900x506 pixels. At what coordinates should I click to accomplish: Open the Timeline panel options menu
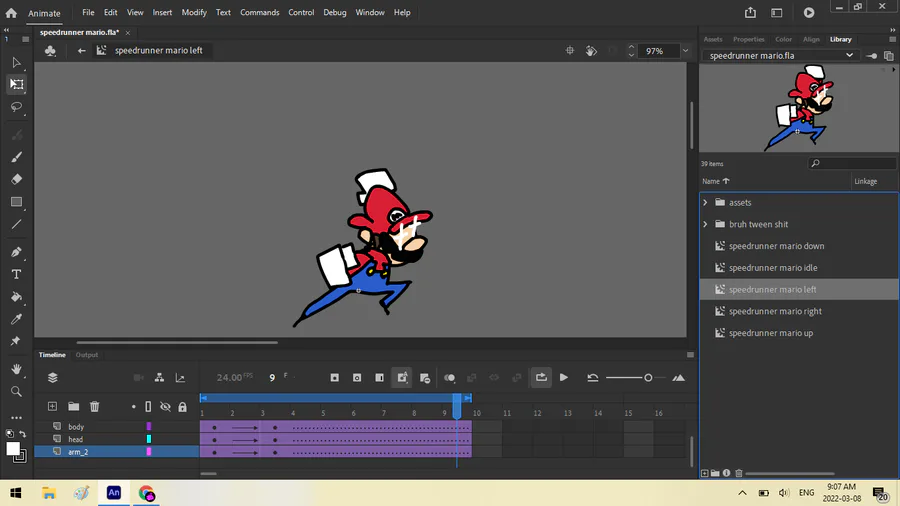click(690, 355)
